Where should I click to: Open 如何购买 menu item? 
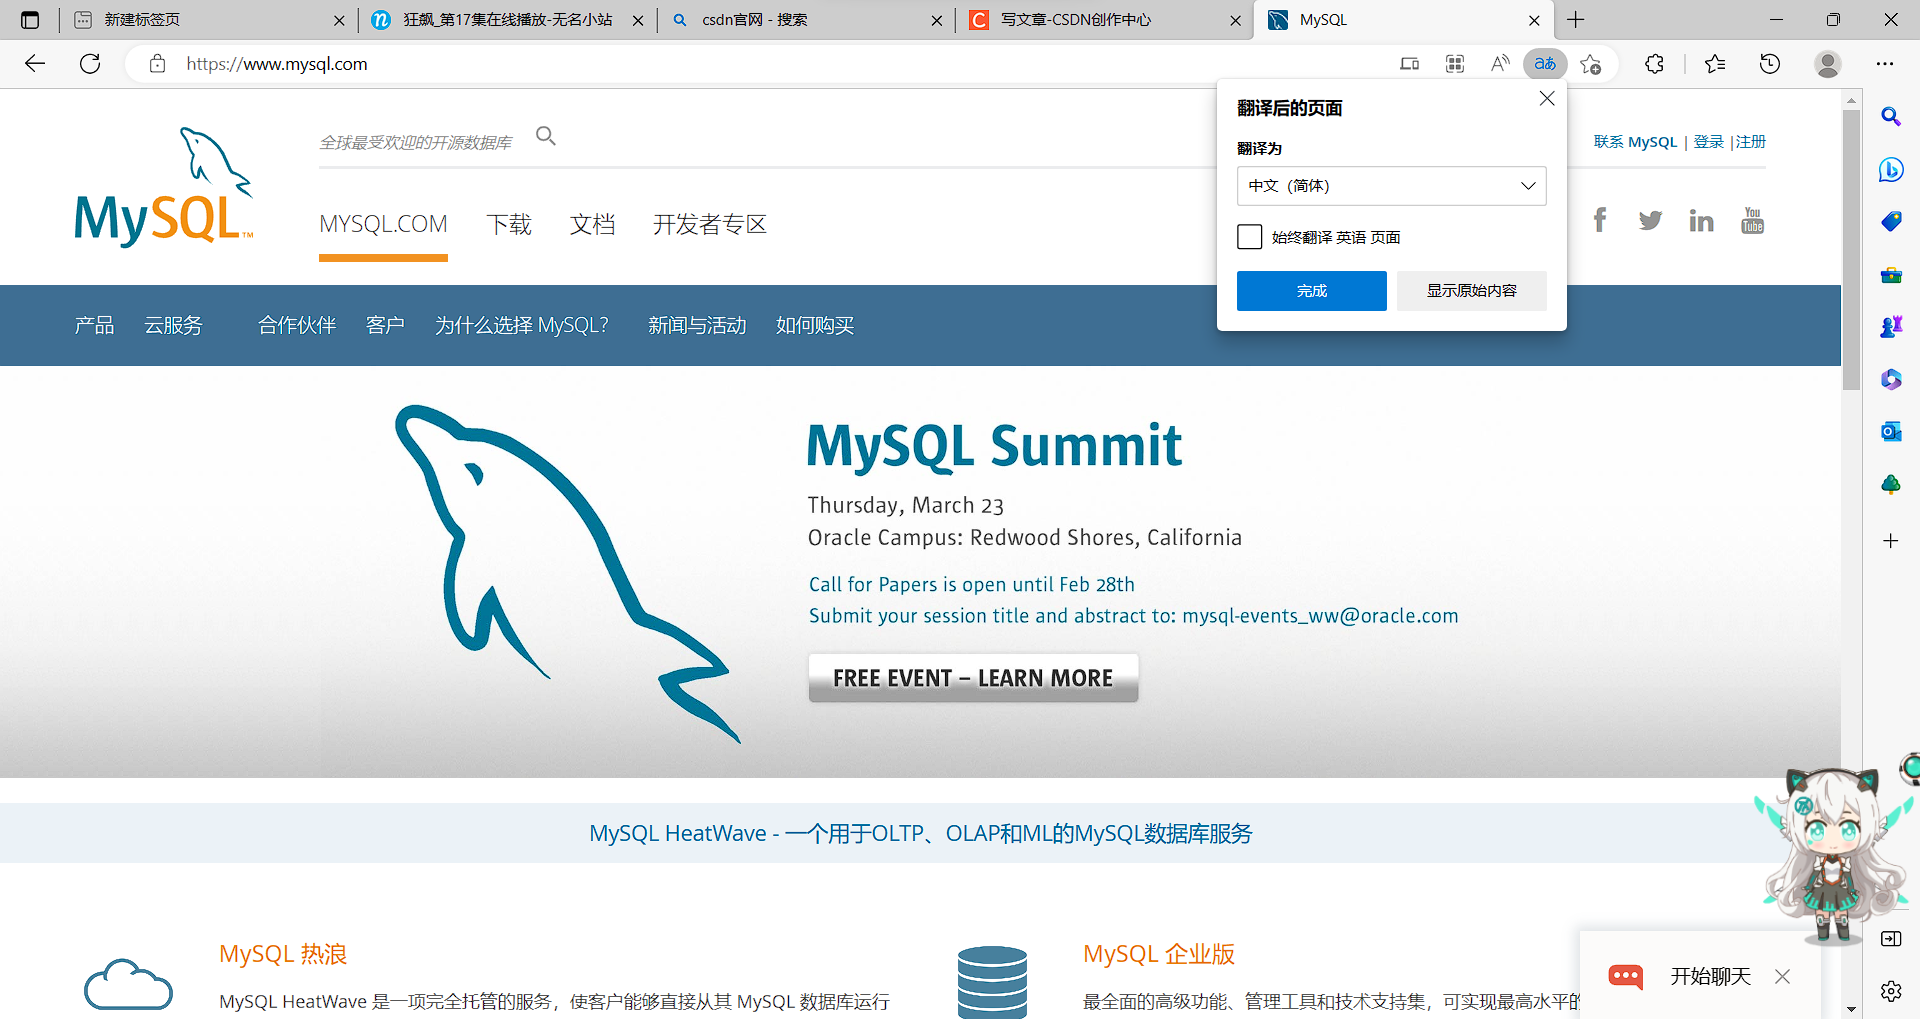coord(815,325)
